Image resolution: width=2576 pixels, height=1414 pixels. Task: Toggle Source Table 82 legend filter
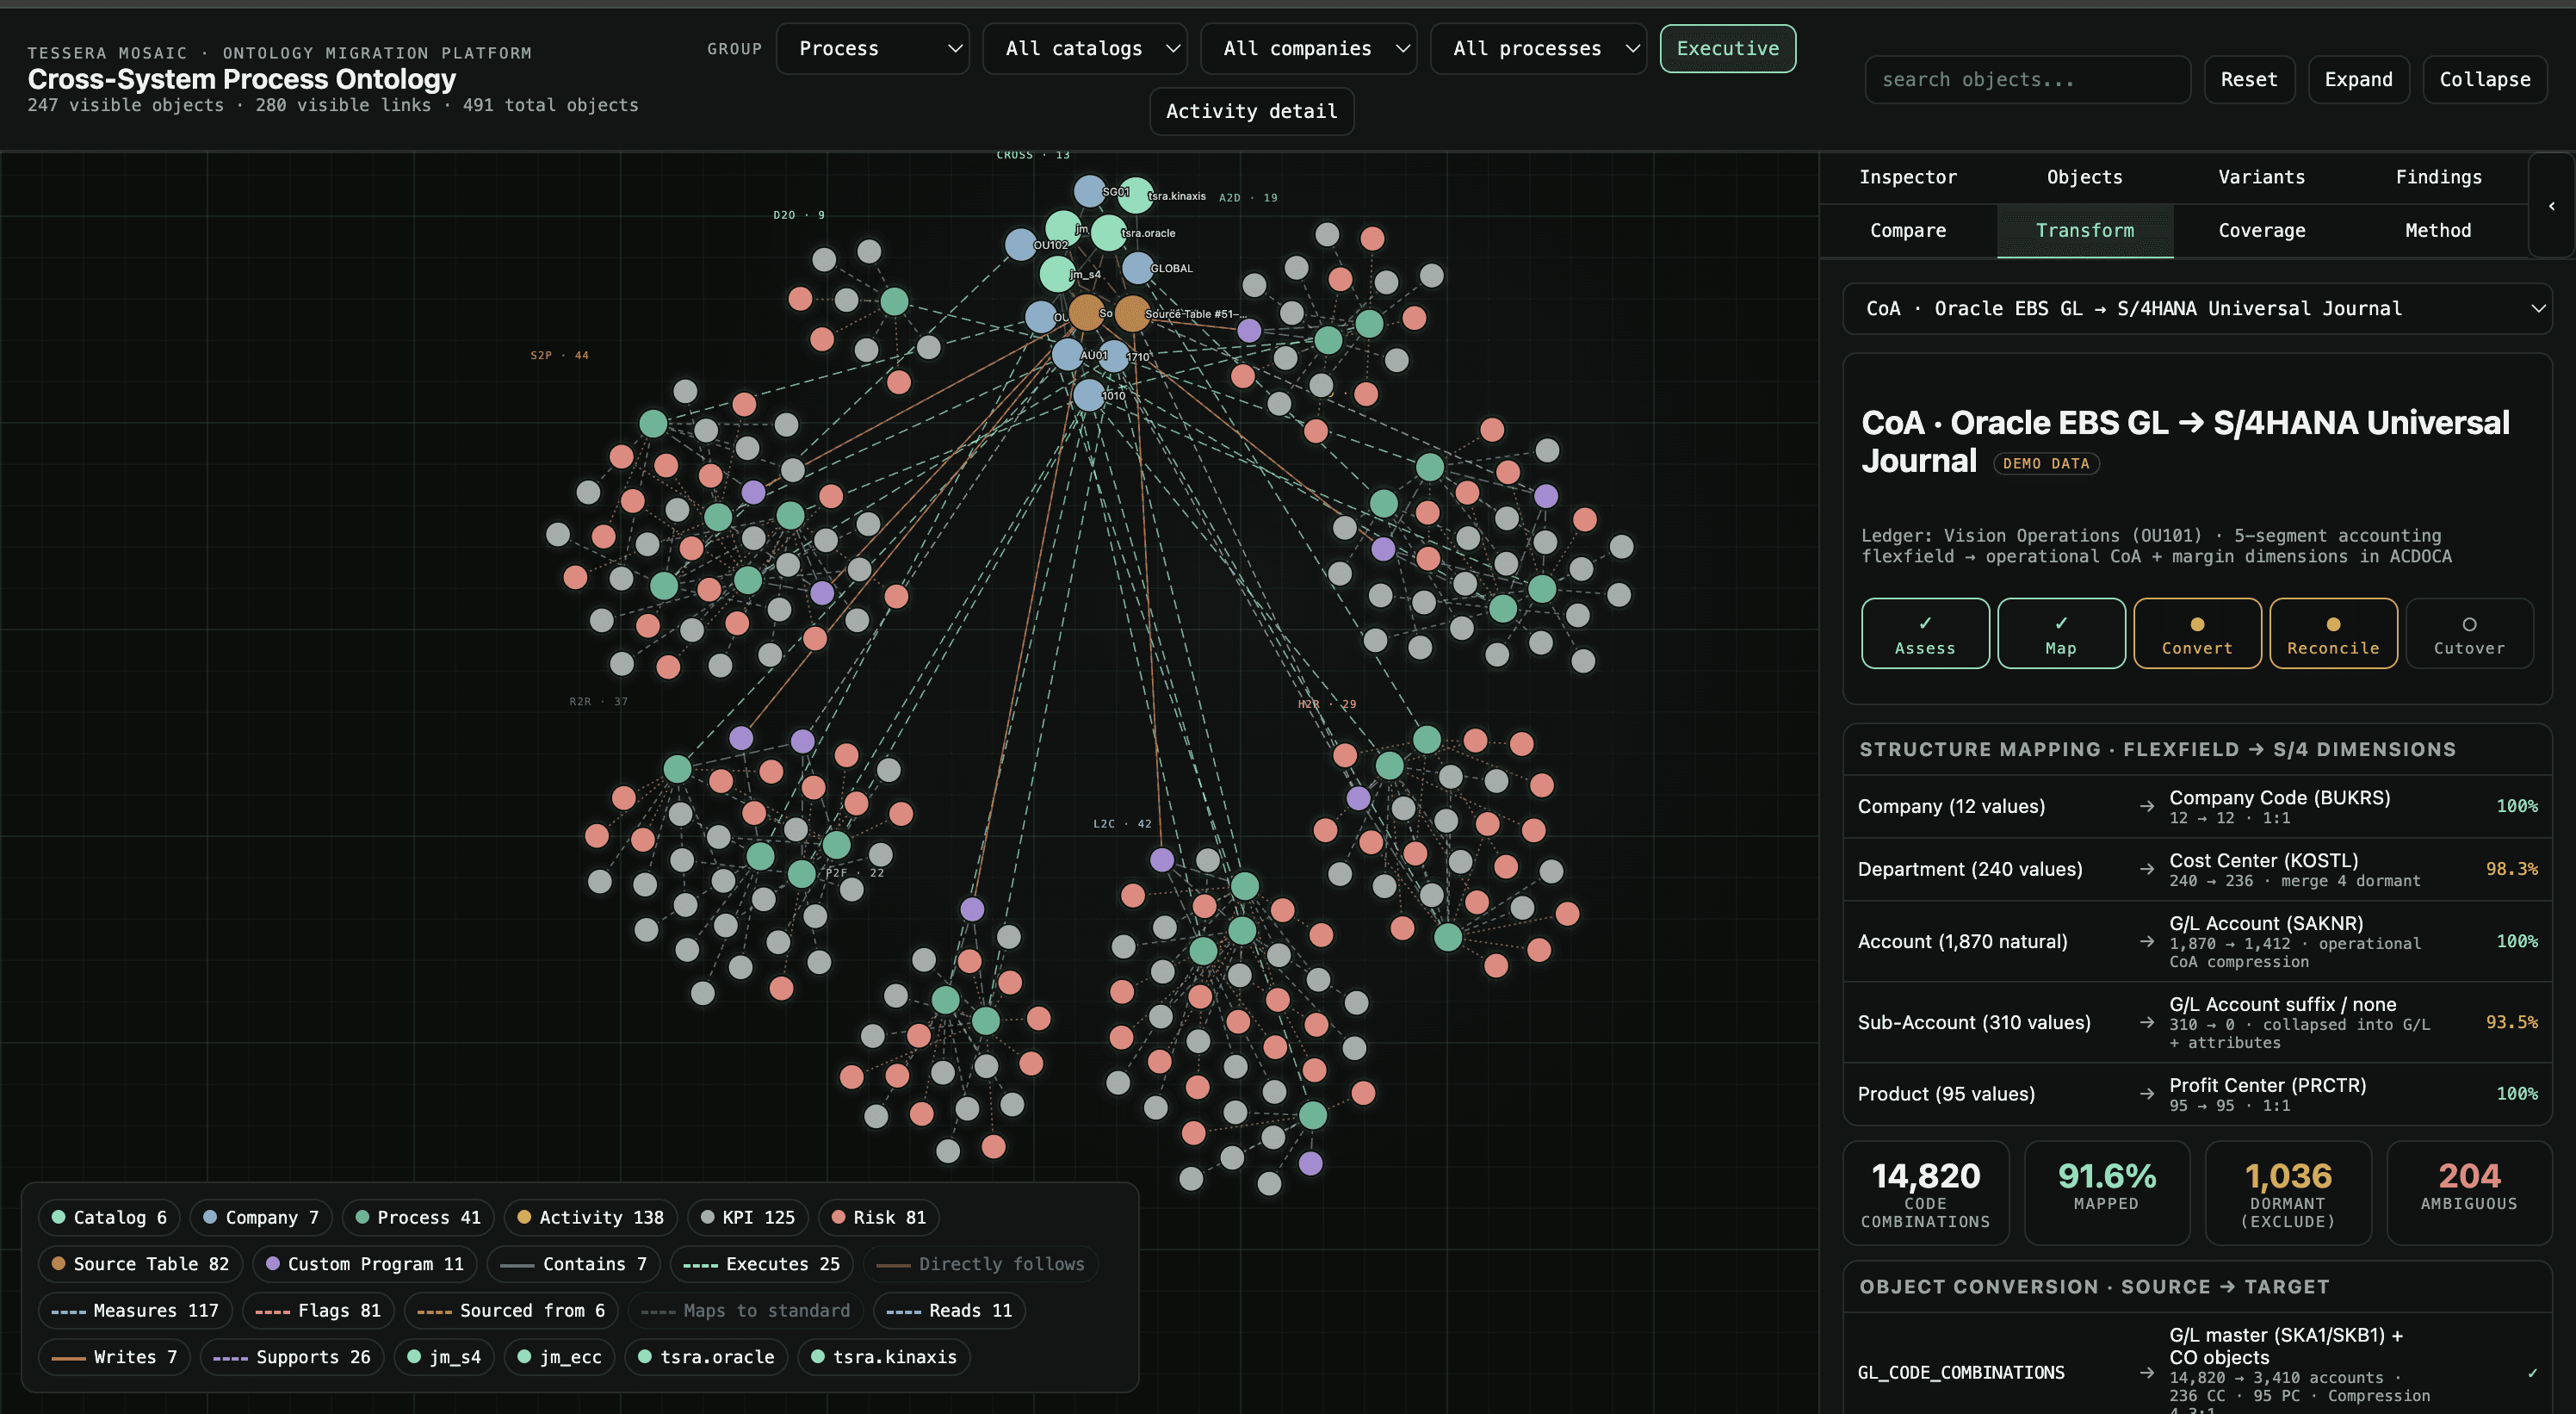[x=140, y=1264]
